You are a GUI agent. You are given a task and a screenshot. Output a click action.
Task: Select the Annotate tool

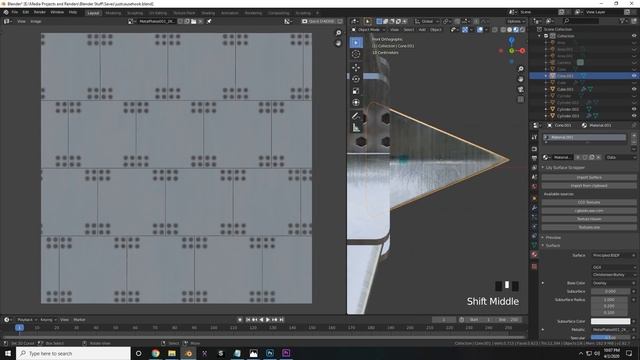click(x=356, y=116)
